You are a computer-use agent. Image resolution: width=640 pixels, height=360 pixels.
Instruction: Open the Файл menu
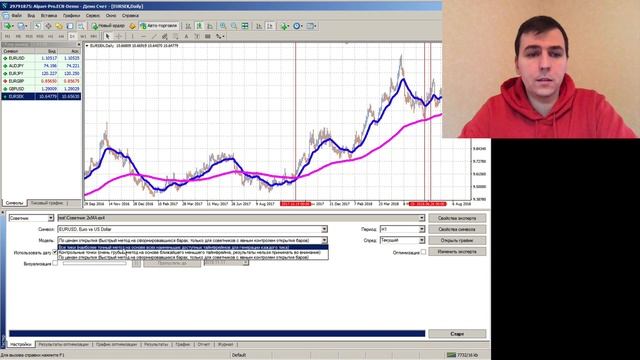pos(17,16)
